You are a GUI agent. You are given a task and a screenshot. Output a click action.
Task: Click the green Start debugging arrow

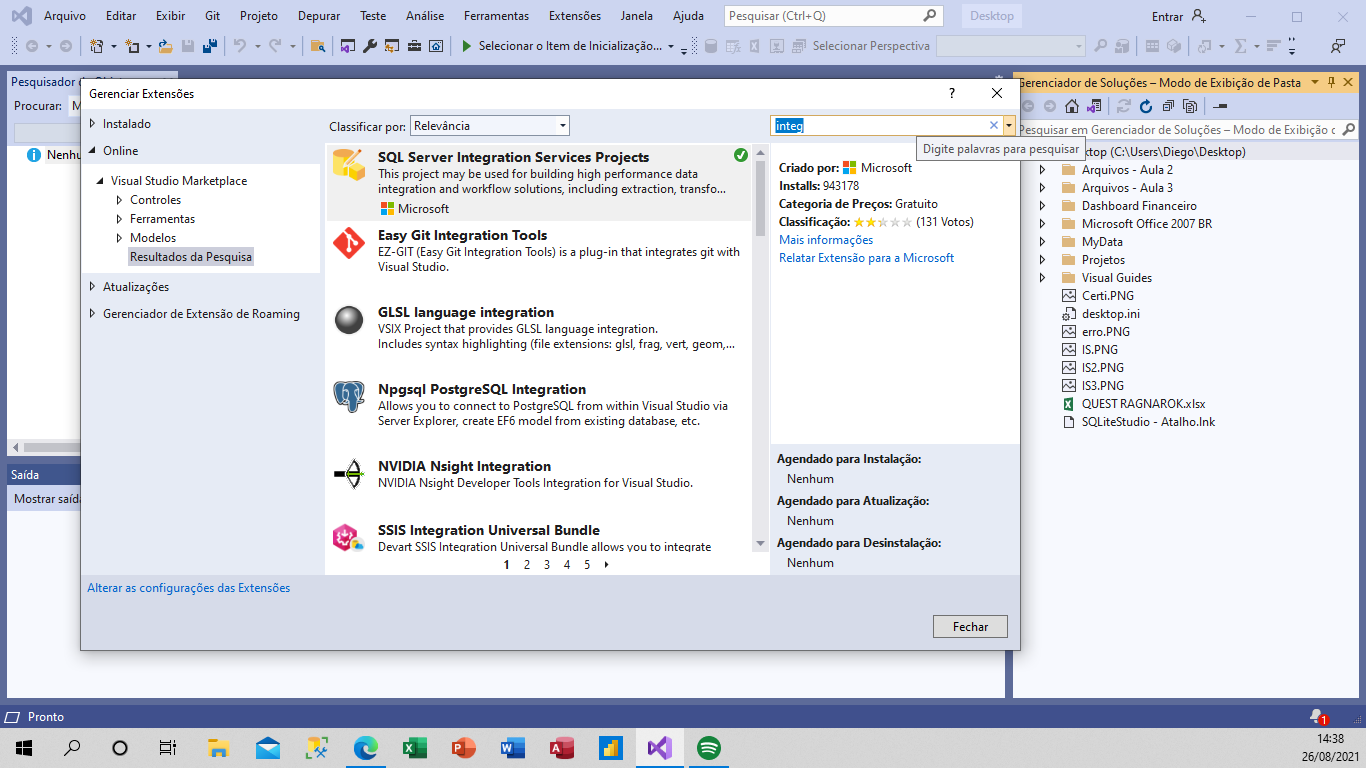[466, 46]
